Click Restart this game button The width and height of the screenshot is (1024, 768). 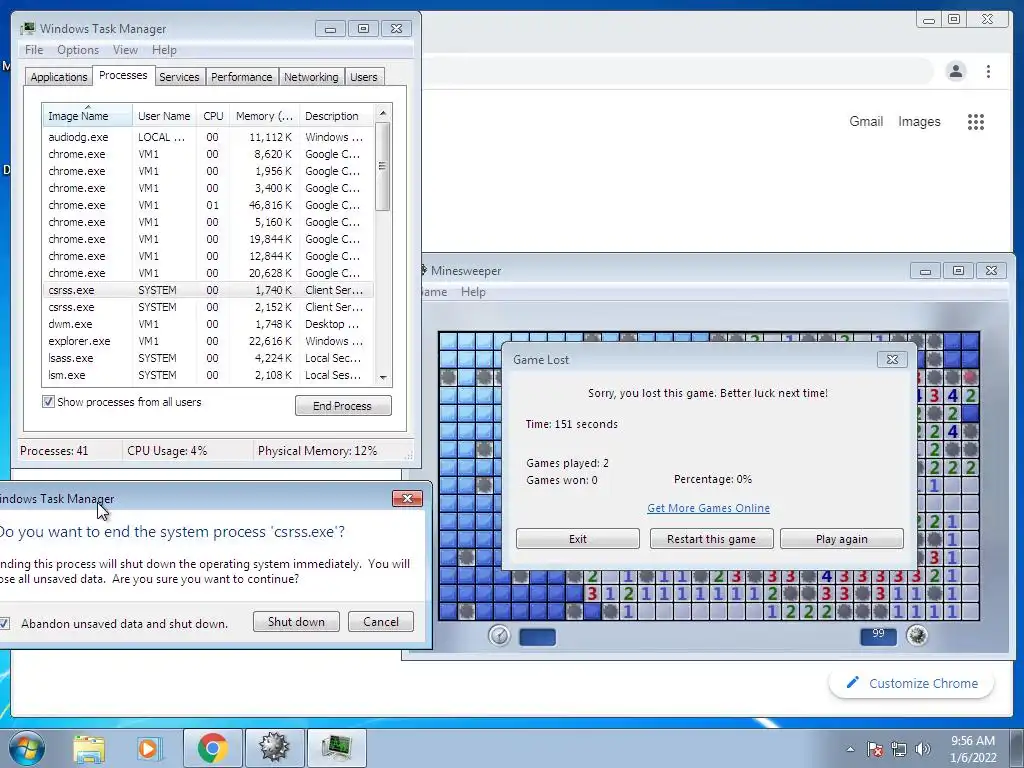coord(711,539)
